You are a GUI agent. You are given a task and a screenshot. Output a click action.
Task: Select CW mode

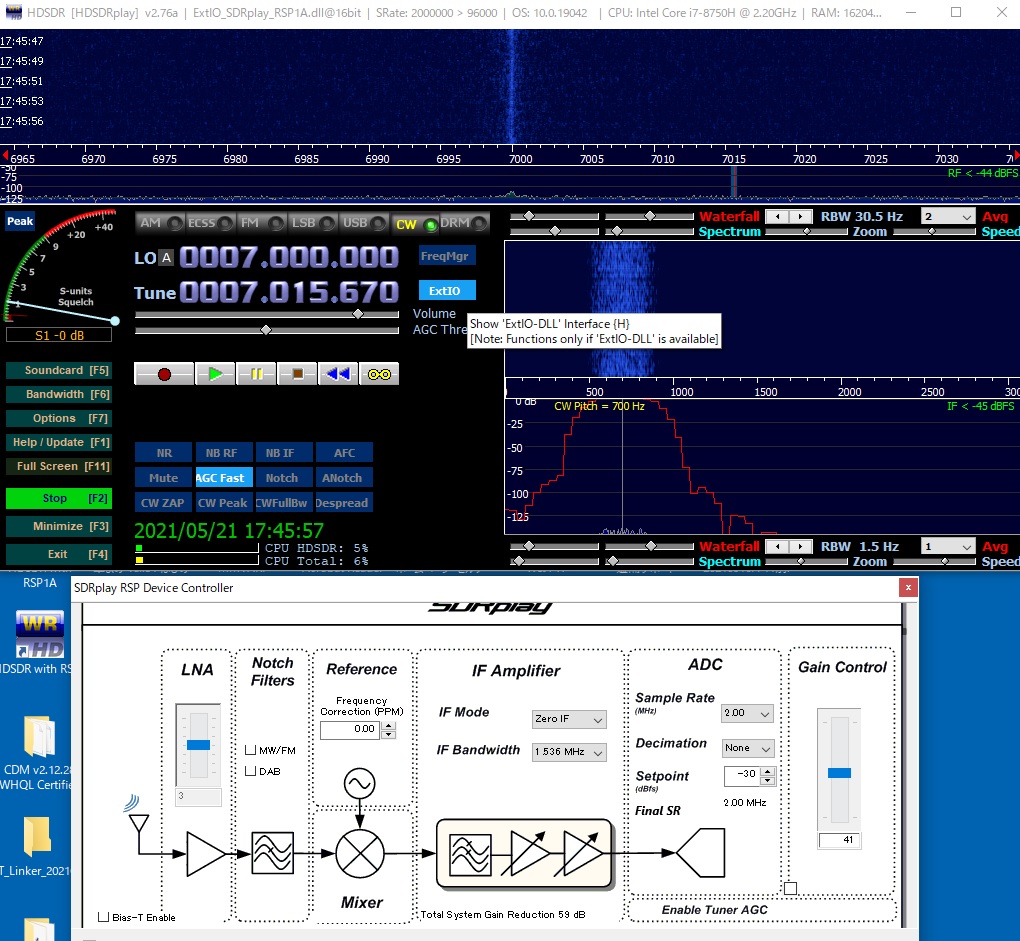(x=414, y=224)
